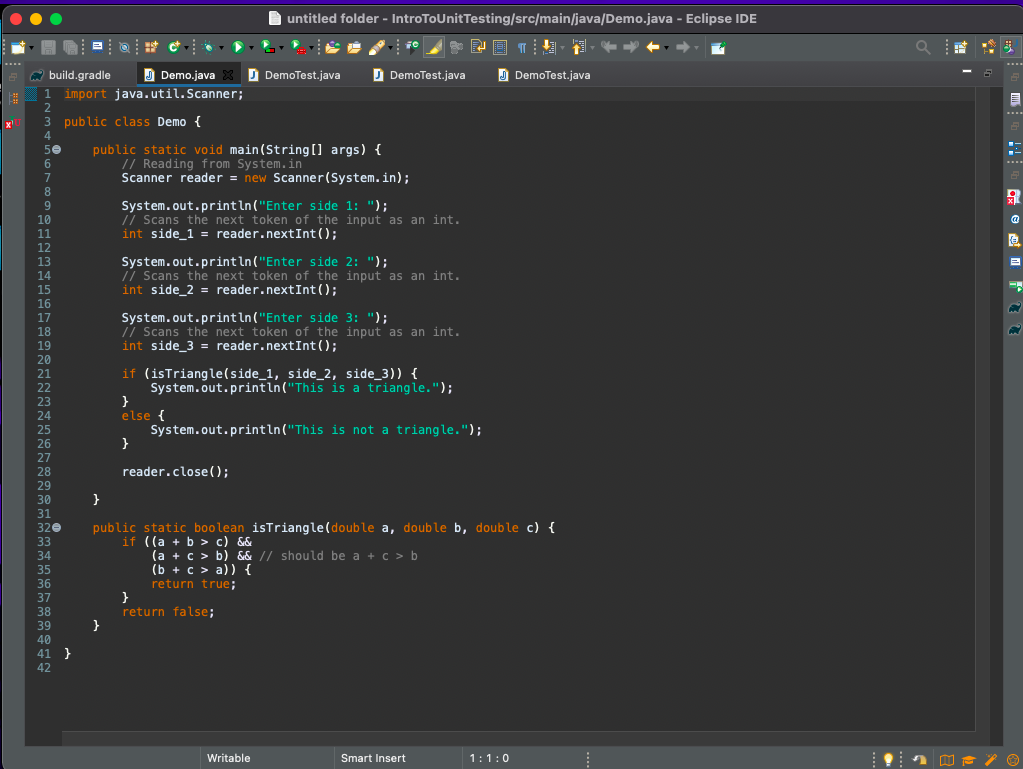1023x769 pixels.
Task: Click 'reader.close();' on line 28
Action: (x=176, y=472)
